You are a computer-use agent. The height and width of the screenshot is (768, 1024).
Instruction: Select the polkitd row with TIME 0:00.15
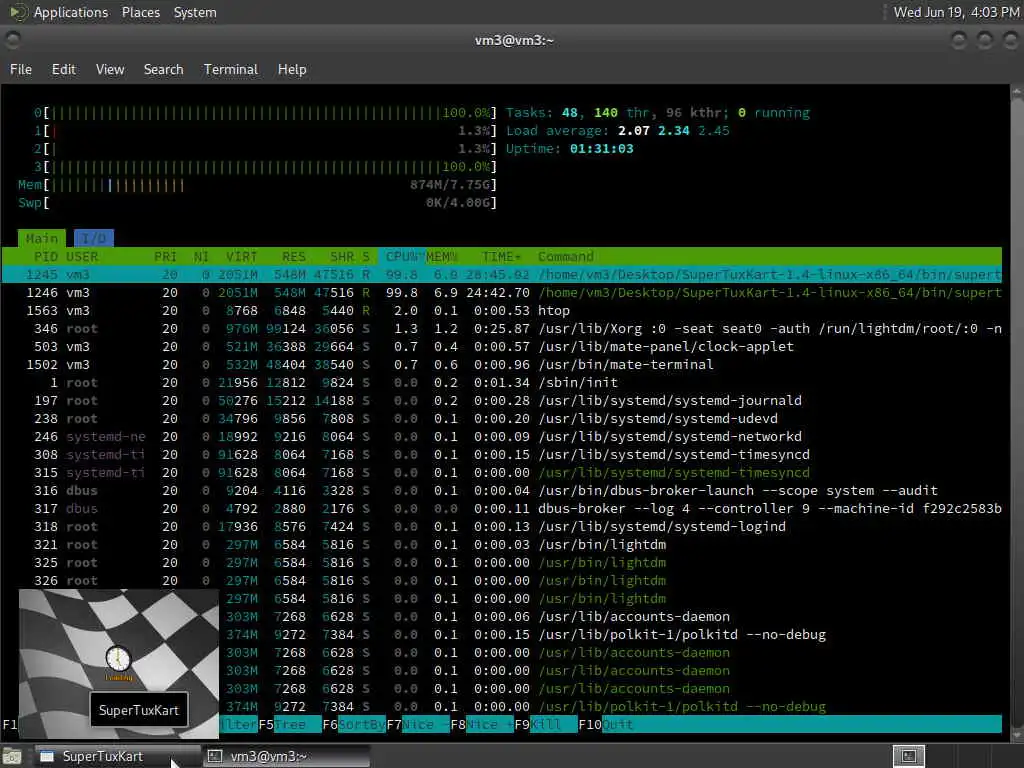tap(610, 635)
